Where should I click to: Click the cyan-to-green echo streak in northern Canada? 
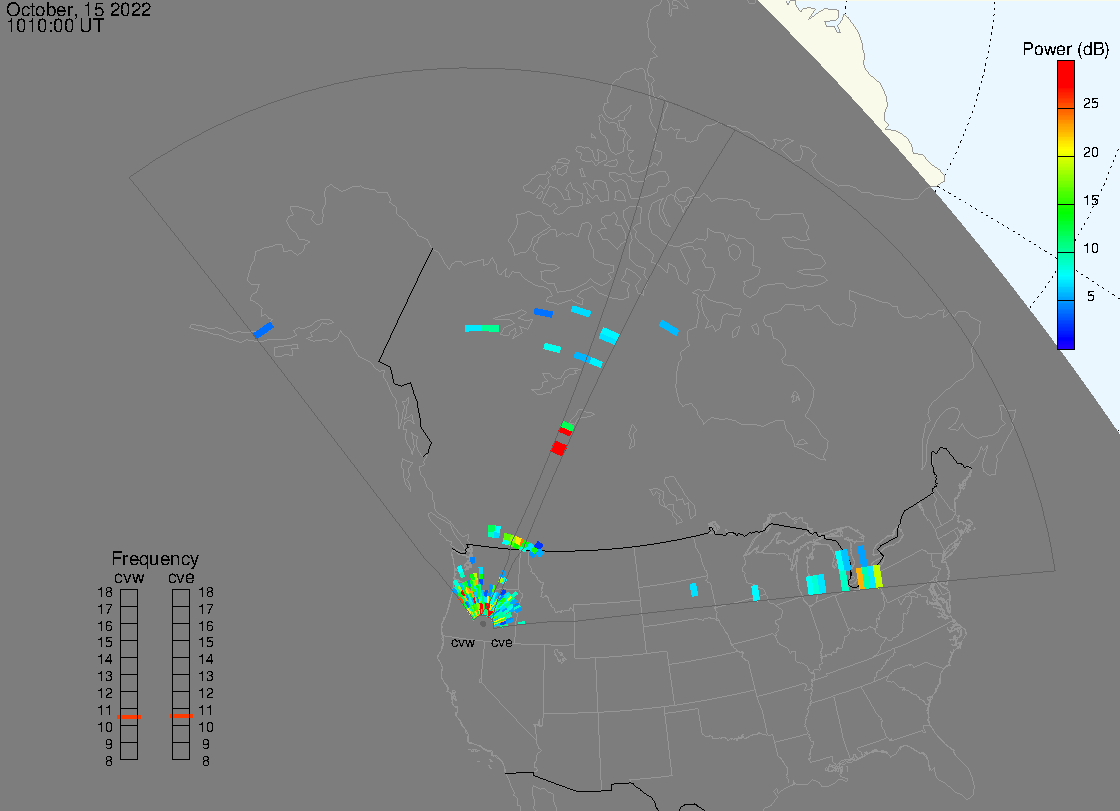pyautogui.click(x=482, y=329)
